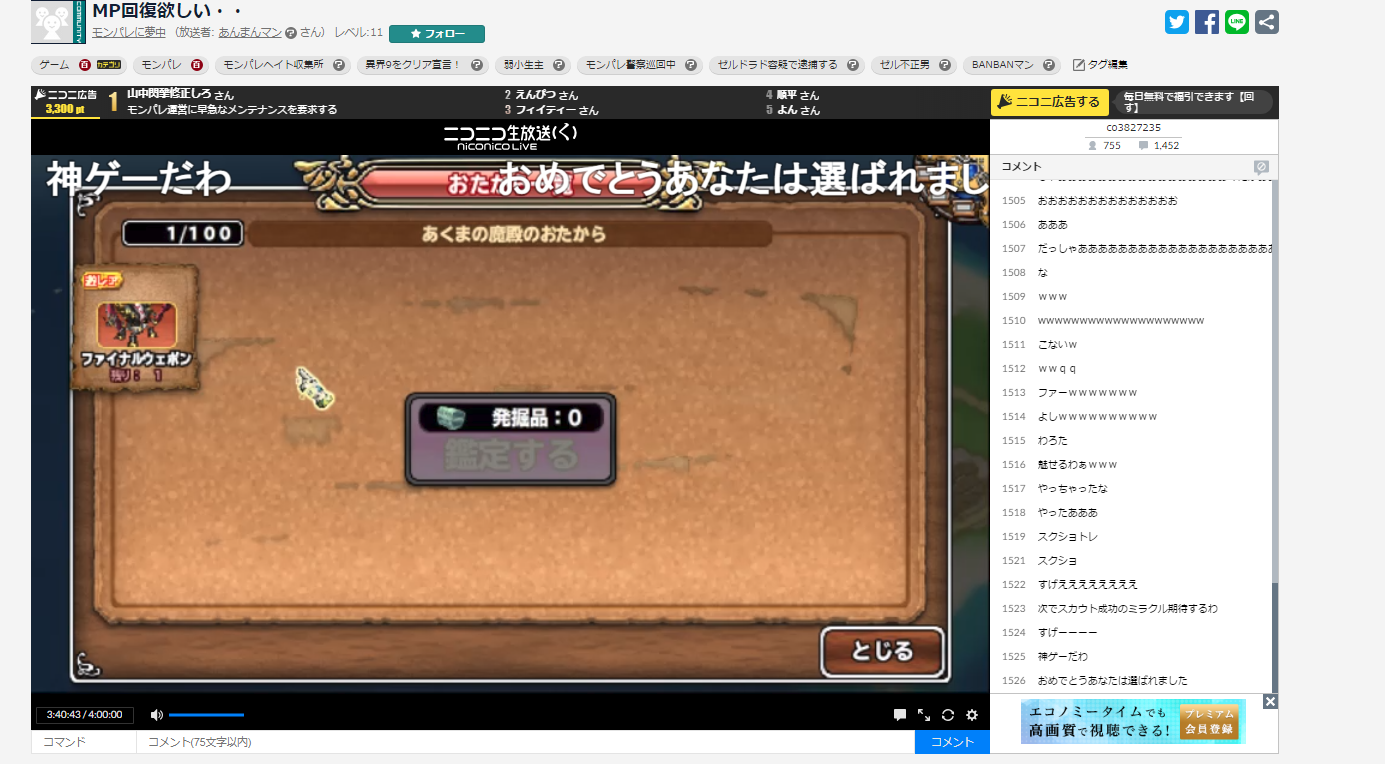The width and height of the screenshot is (1385, 764).
Task: Open the モンパレヘイト収集所 tag
Action: tap(273, 65)
